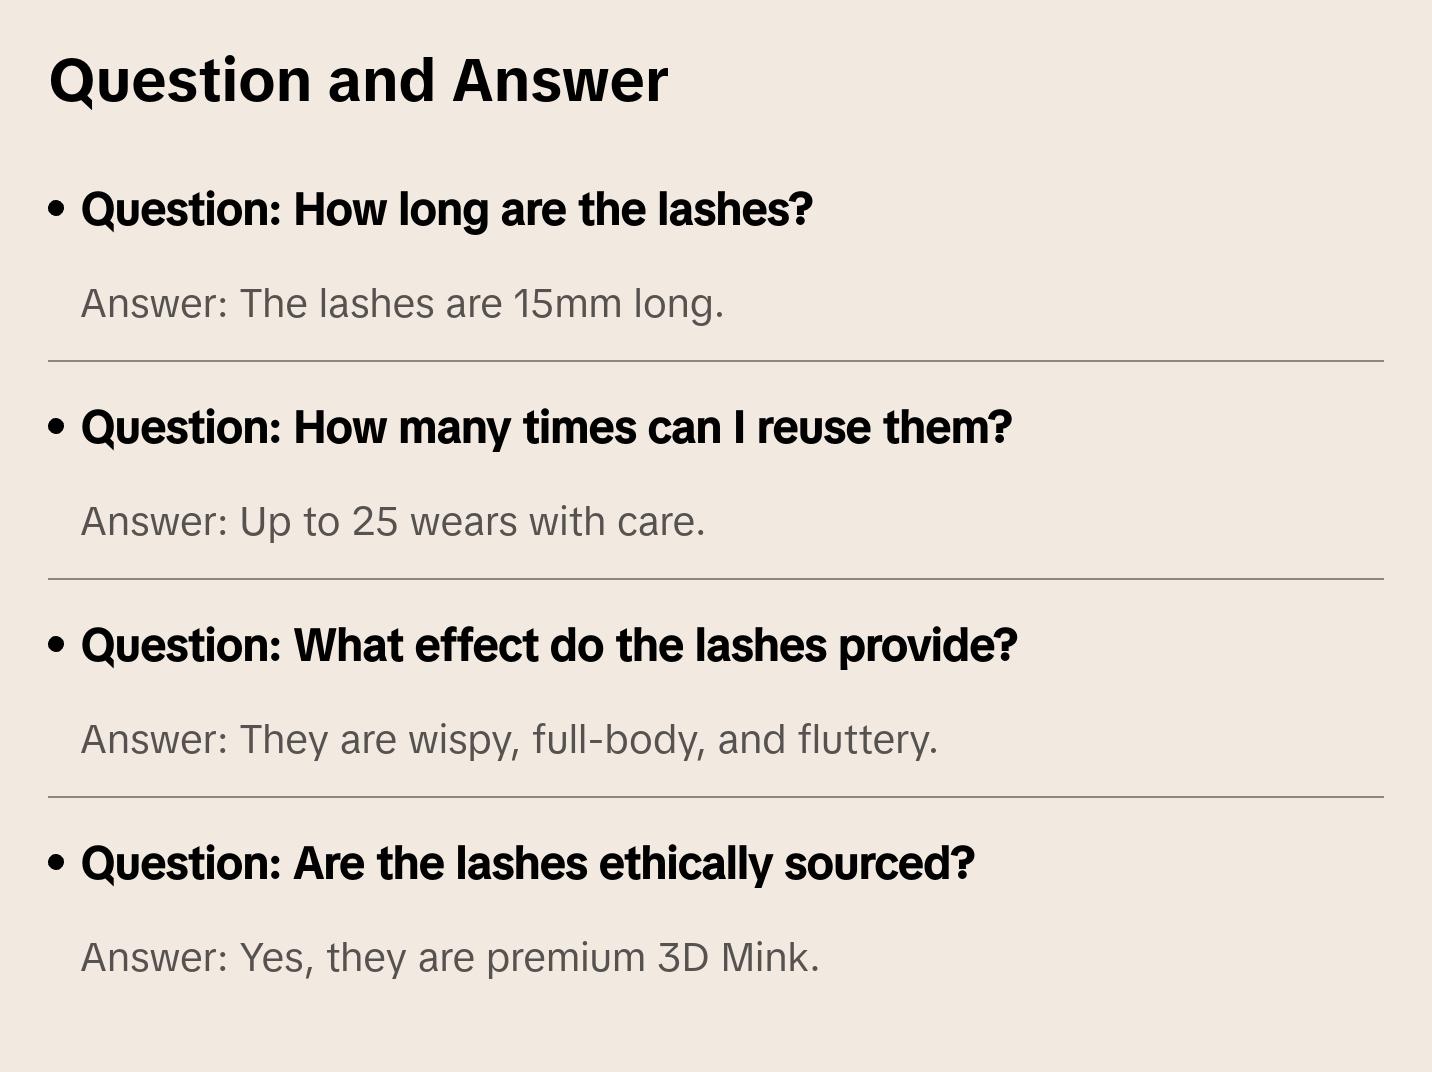1432x1072 pixels.
Task: Click the divider above the ethically sourced question
Action: coord(716,797)
